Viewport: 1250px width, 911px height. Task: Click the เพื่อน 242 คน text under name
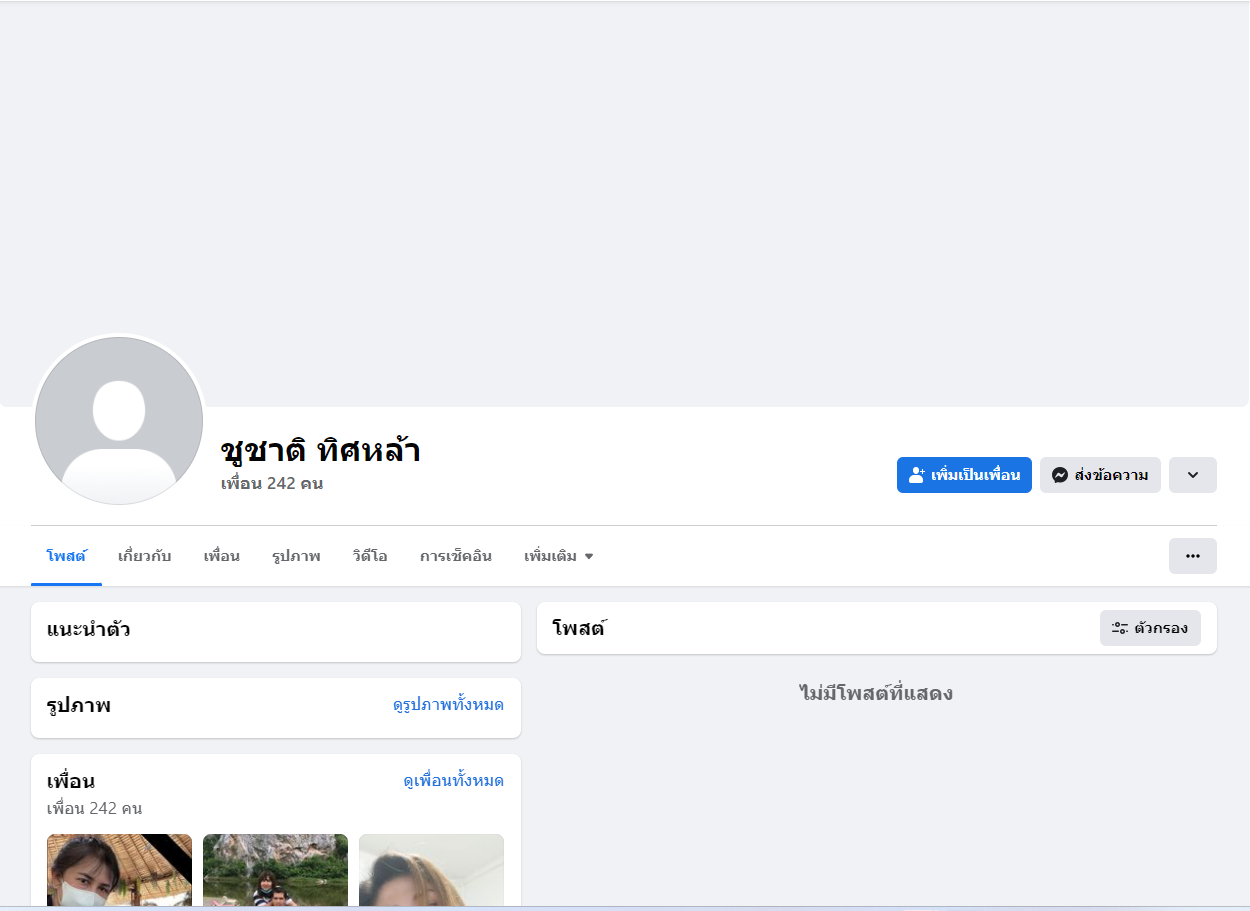point(272,484)
